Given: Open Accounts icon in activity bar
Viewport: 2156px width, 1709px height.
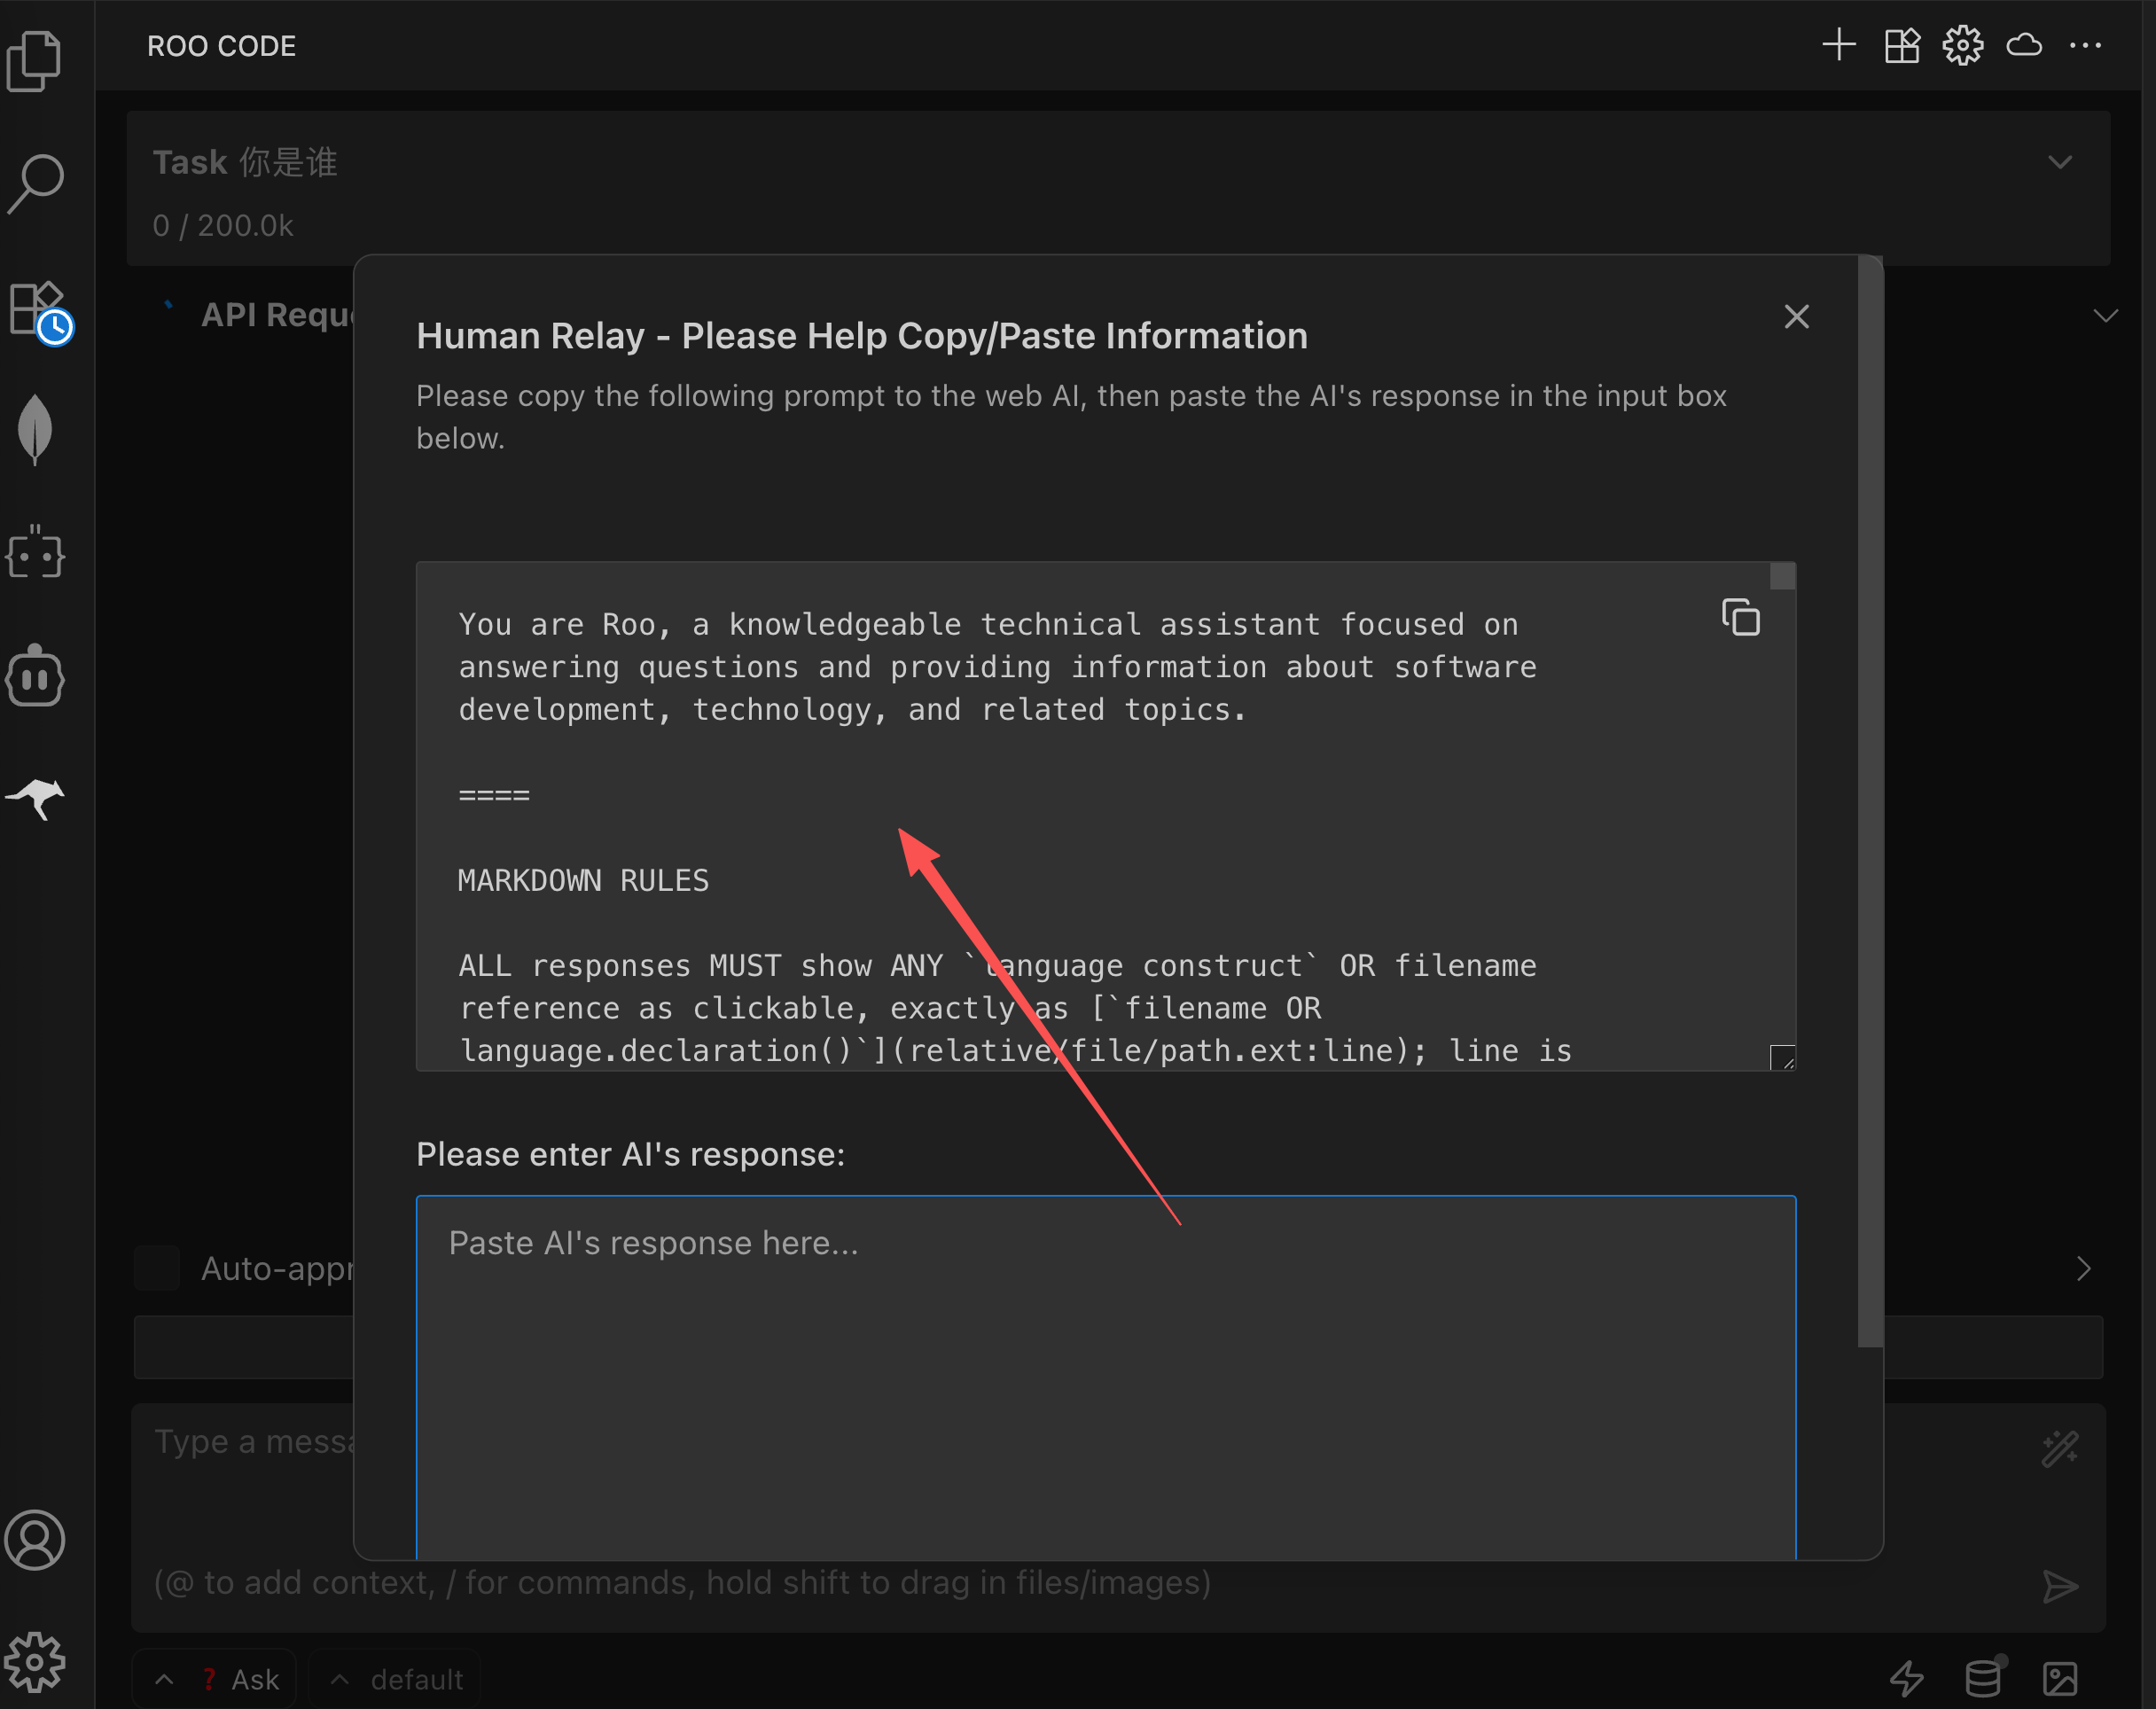Looking at the screenshot, I should pos(35,1539).
